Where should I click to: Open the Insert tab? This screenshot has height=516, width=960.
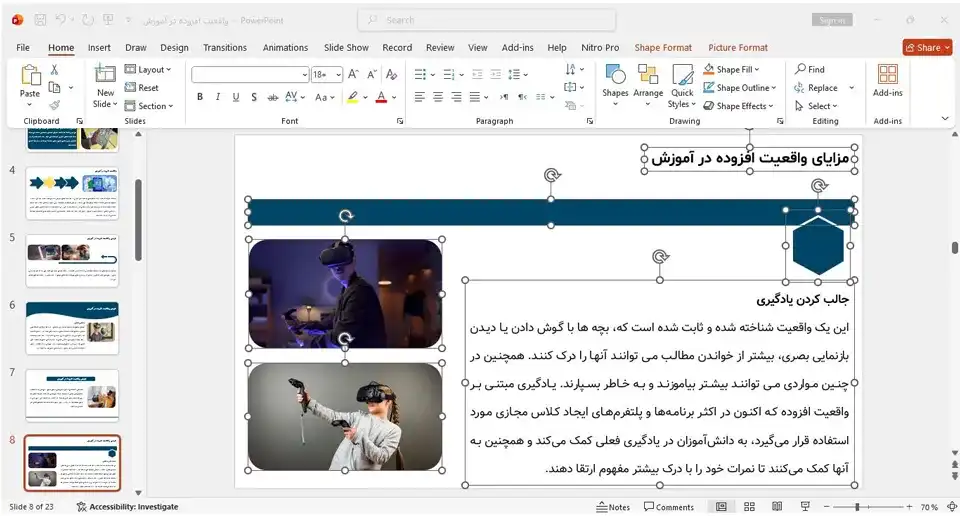99,48
